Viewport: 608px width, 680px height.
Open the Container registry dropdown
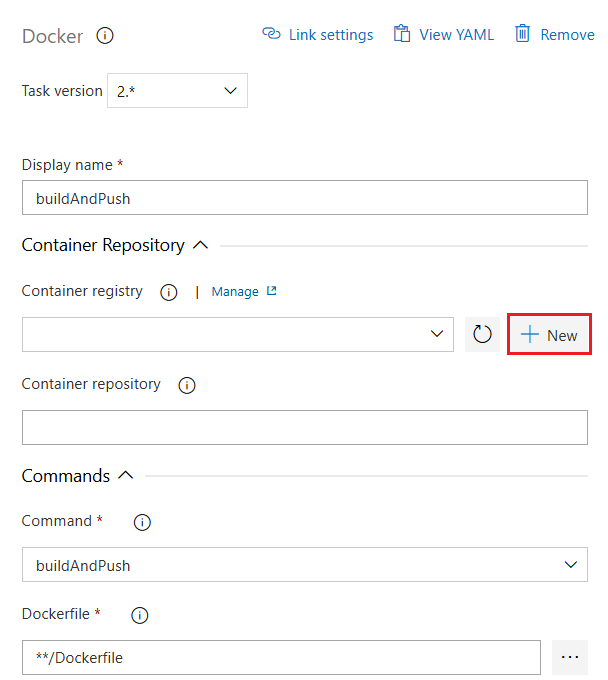[x=238, y=334]
